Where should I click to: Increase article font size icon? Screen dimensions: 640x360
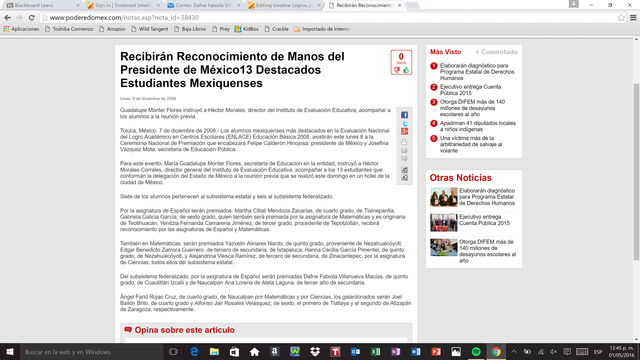pos(404,169)
